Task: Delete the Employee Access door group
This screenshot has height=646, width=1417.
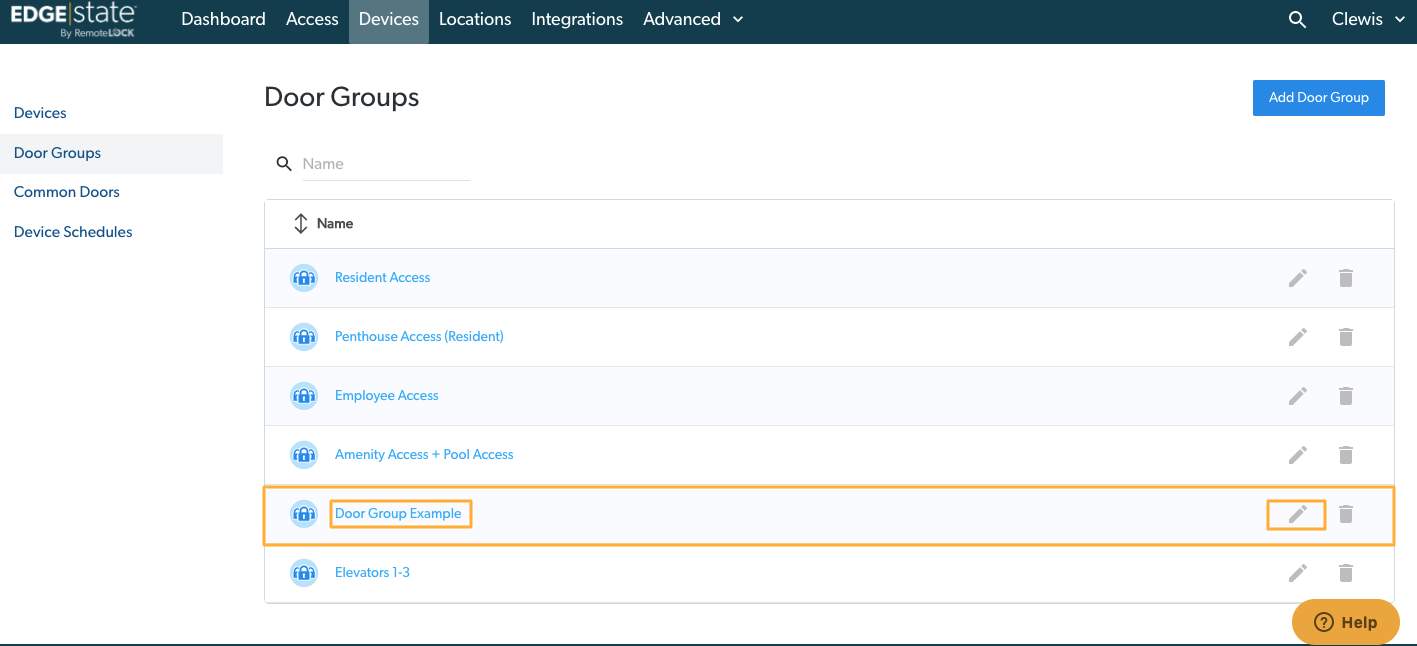Action: click(x=1346, y=396)
